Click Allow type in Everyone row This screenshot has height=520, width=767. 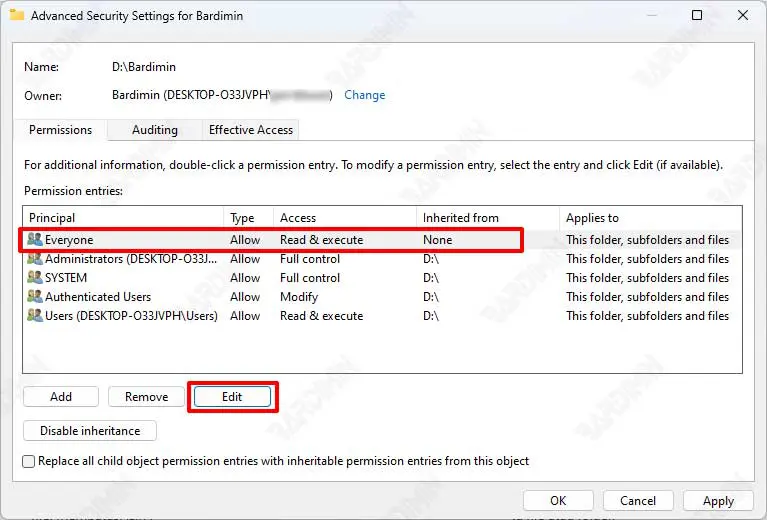click(245, 240)
